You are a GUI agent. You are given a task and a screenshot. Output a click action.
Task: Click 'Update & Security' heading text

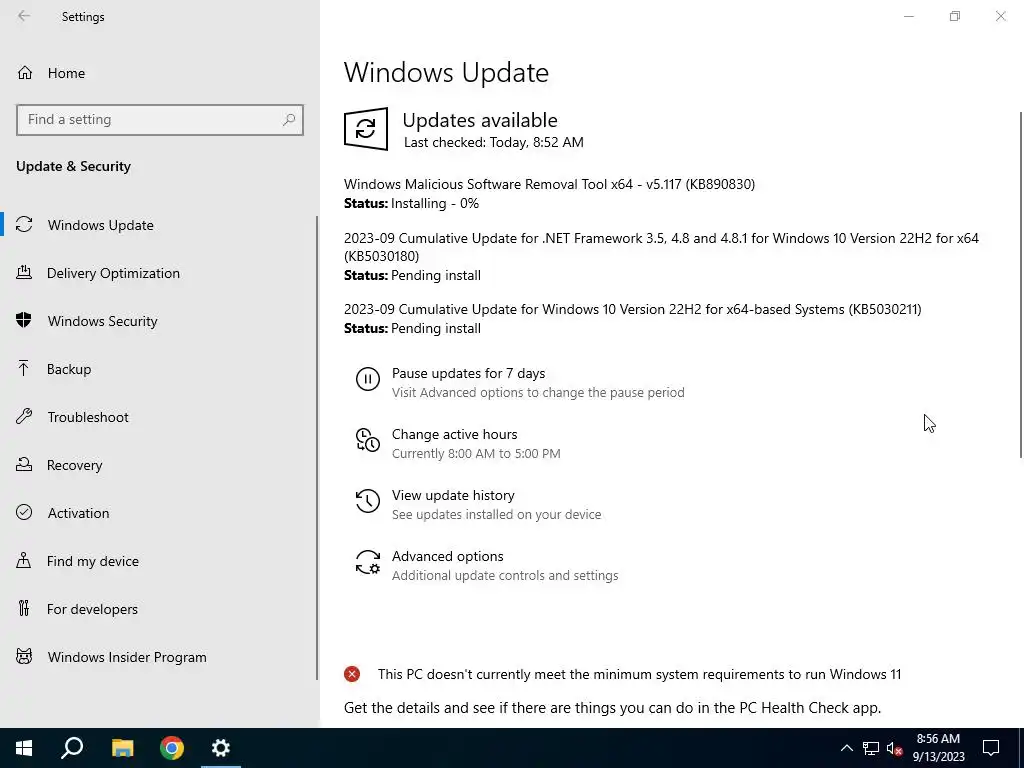73,167
